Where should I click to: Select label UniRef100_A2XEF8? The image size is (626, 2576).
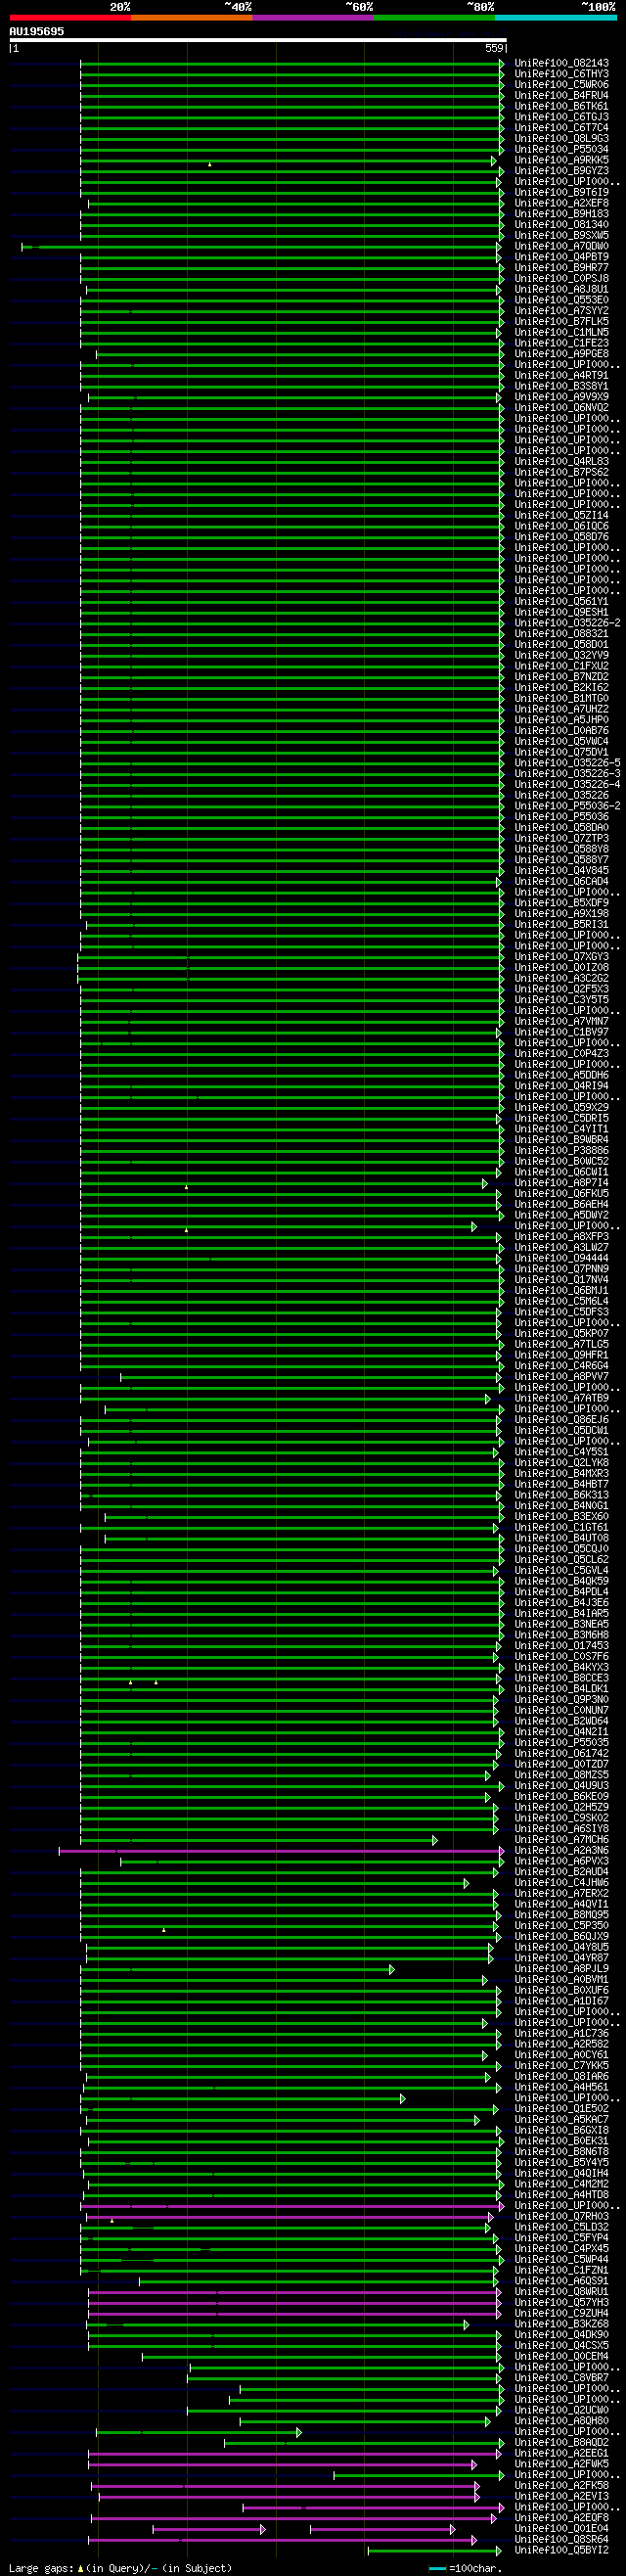click(x=562, y=203)
